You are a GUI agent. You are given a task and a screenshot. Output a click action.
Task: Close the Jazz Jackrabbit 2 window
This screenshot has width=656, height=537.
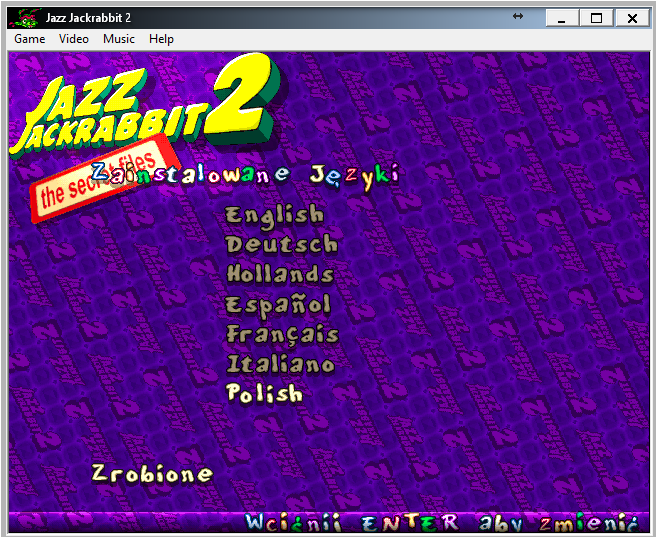(632, 18)
